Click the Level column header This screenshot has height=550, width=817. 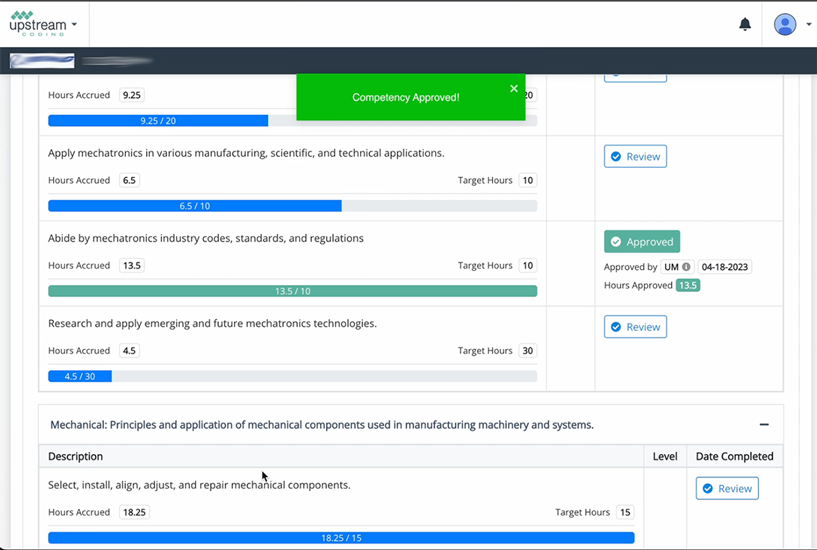tap(665, 456)
